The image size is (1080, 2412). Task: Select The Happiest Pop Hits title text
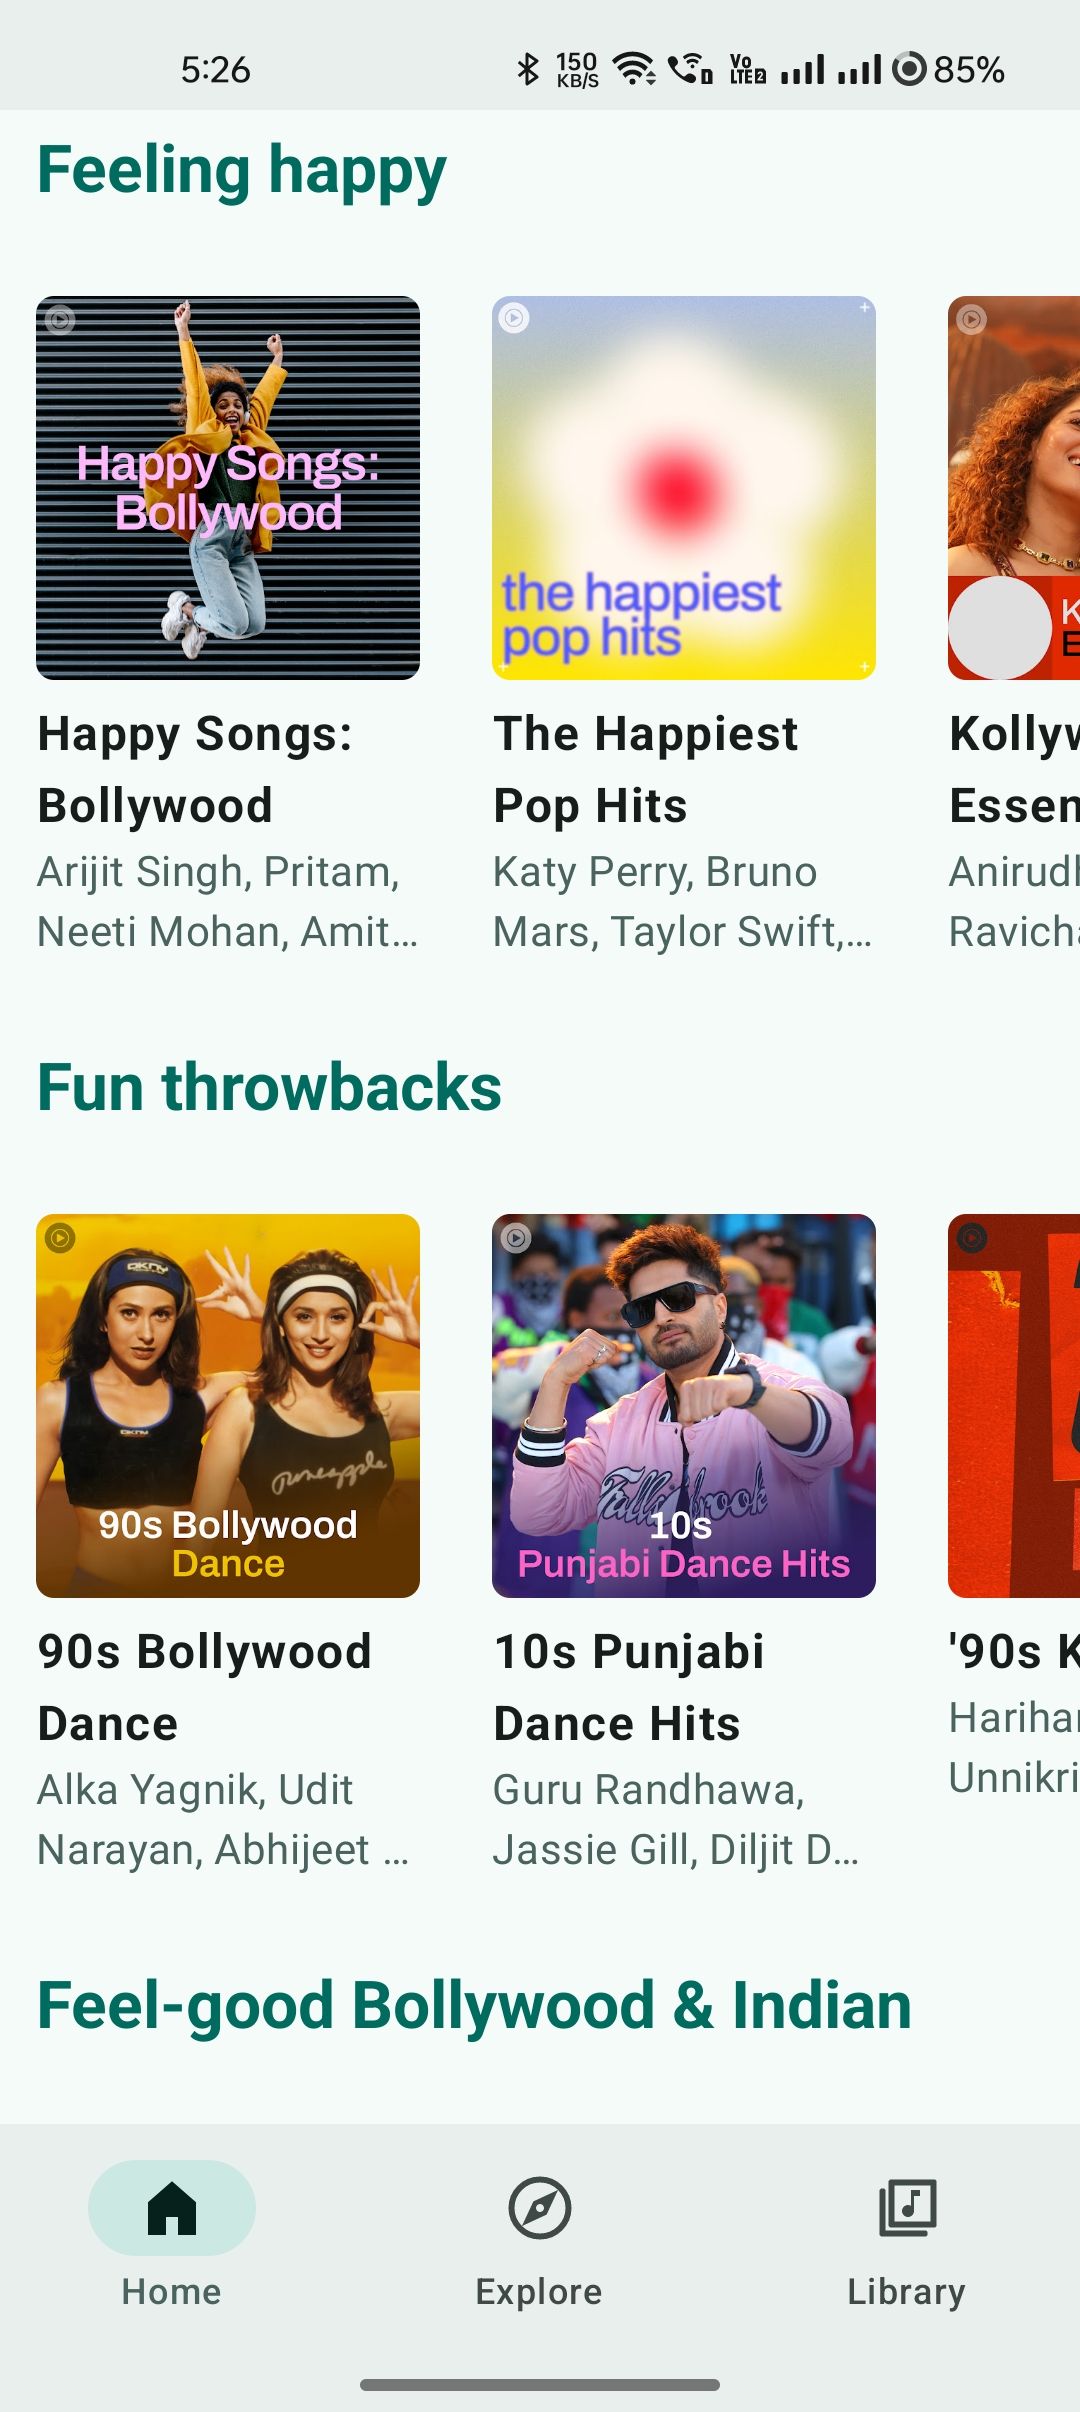pos(646,770)
